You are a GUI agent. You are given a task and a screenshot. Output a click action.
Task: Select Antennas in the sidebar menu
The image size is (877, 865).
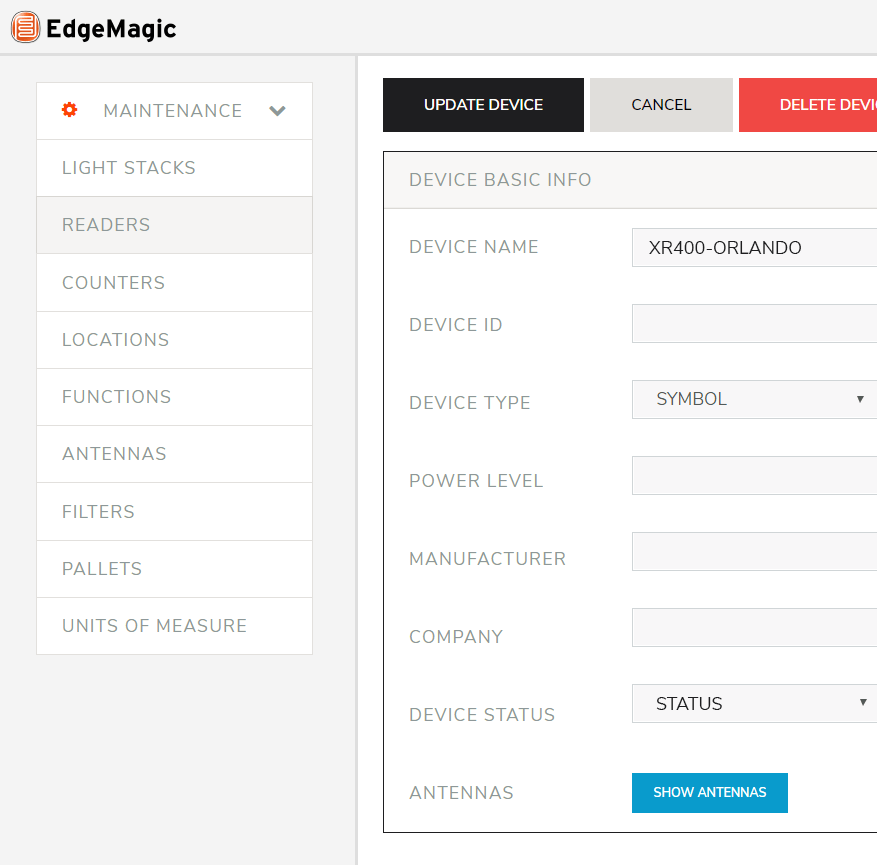pos(175,454)
